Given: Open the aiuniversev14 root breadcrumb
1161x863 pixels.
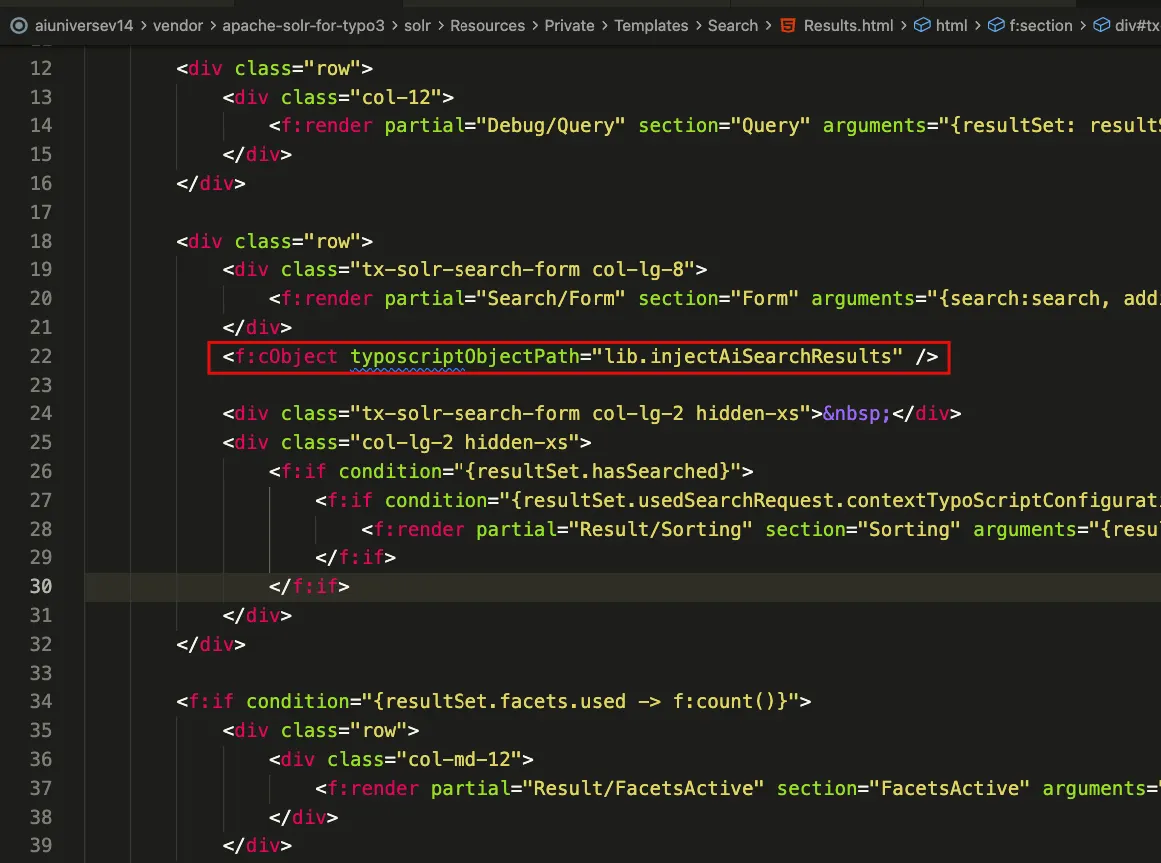Looking at the screenshot, I should tap(84, 26).
